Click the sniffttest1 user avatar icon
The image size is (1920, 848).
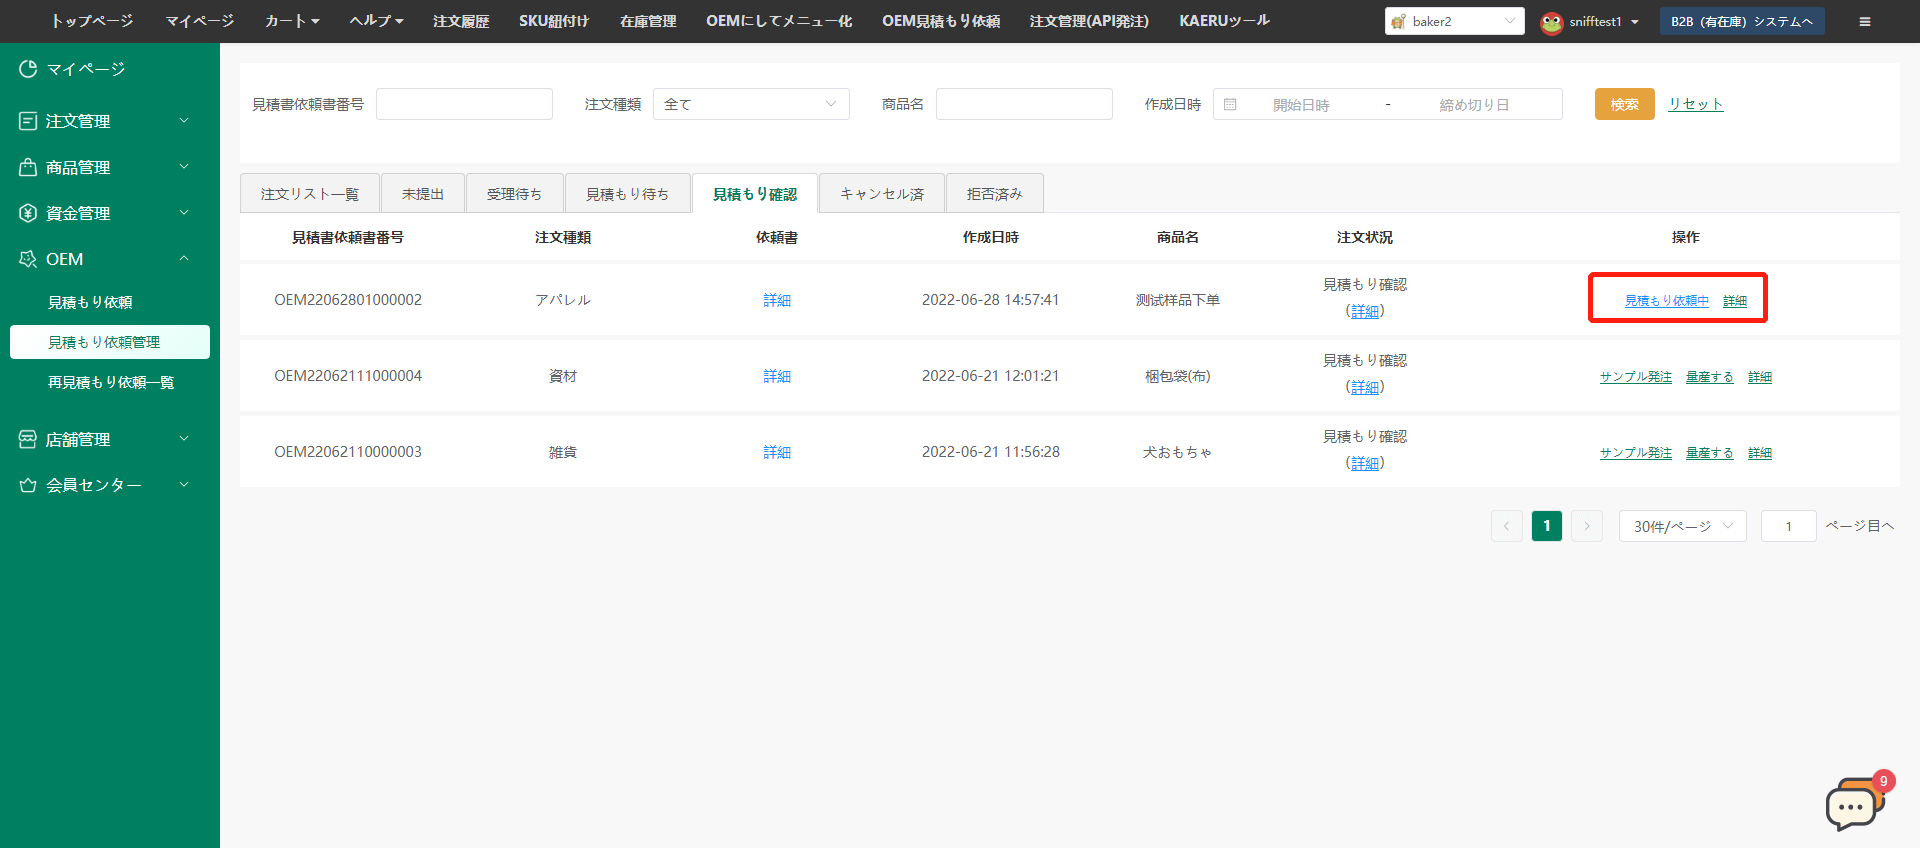click(1552, 22)
